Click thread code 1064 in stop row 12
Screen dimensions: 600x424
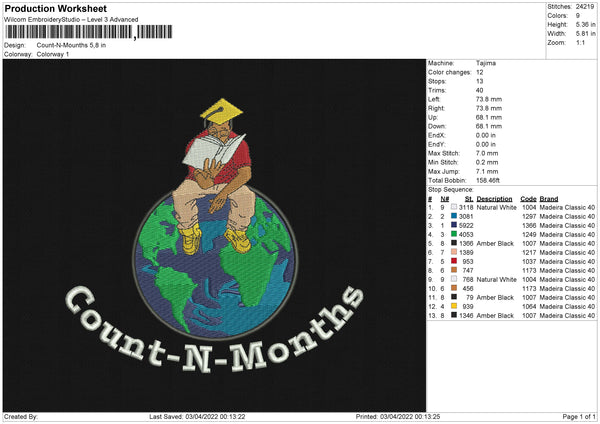point(529,307)
